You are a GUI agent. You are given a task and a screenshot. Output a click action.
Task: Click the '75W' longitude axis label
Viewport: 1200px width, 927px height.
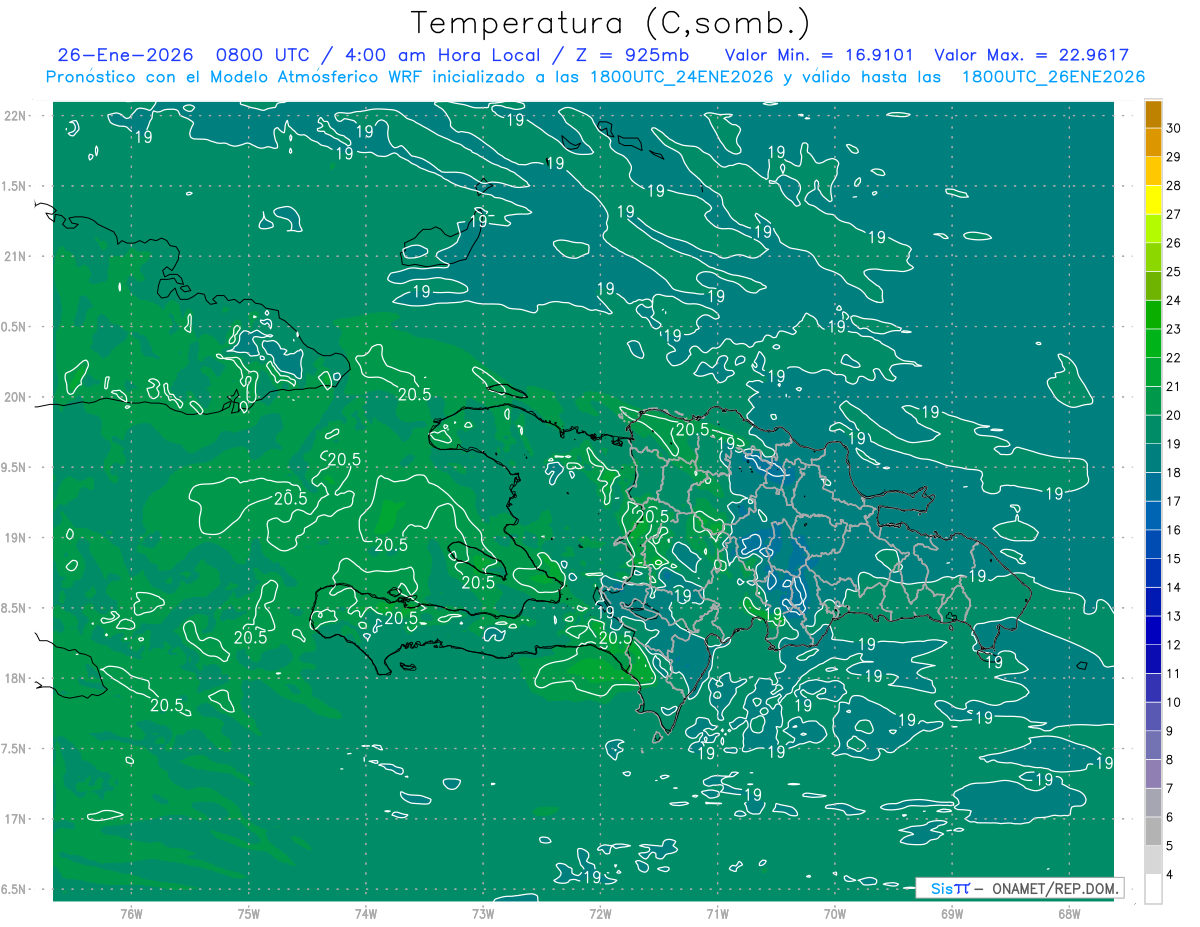click(x=249, y=913)
